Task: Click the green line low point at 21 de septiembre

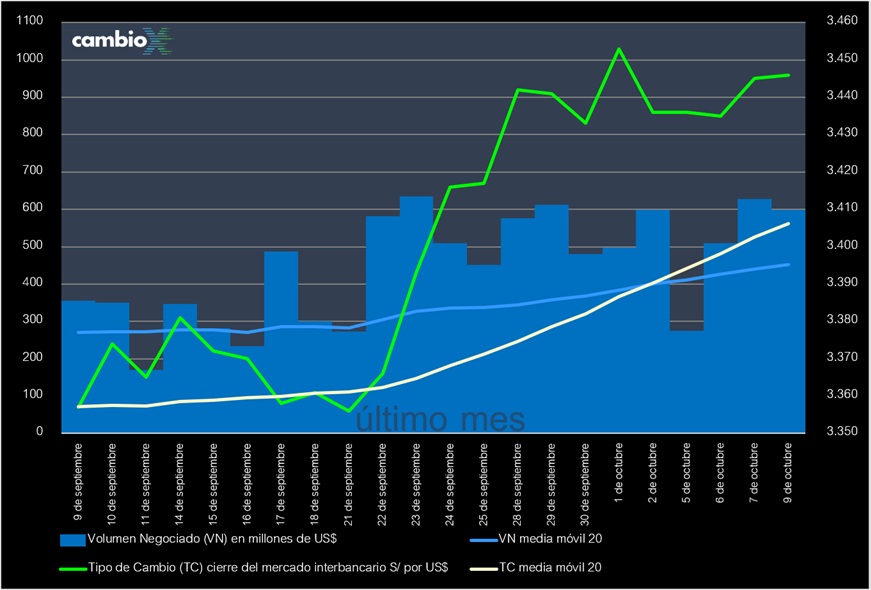Action: click(349, 411)
